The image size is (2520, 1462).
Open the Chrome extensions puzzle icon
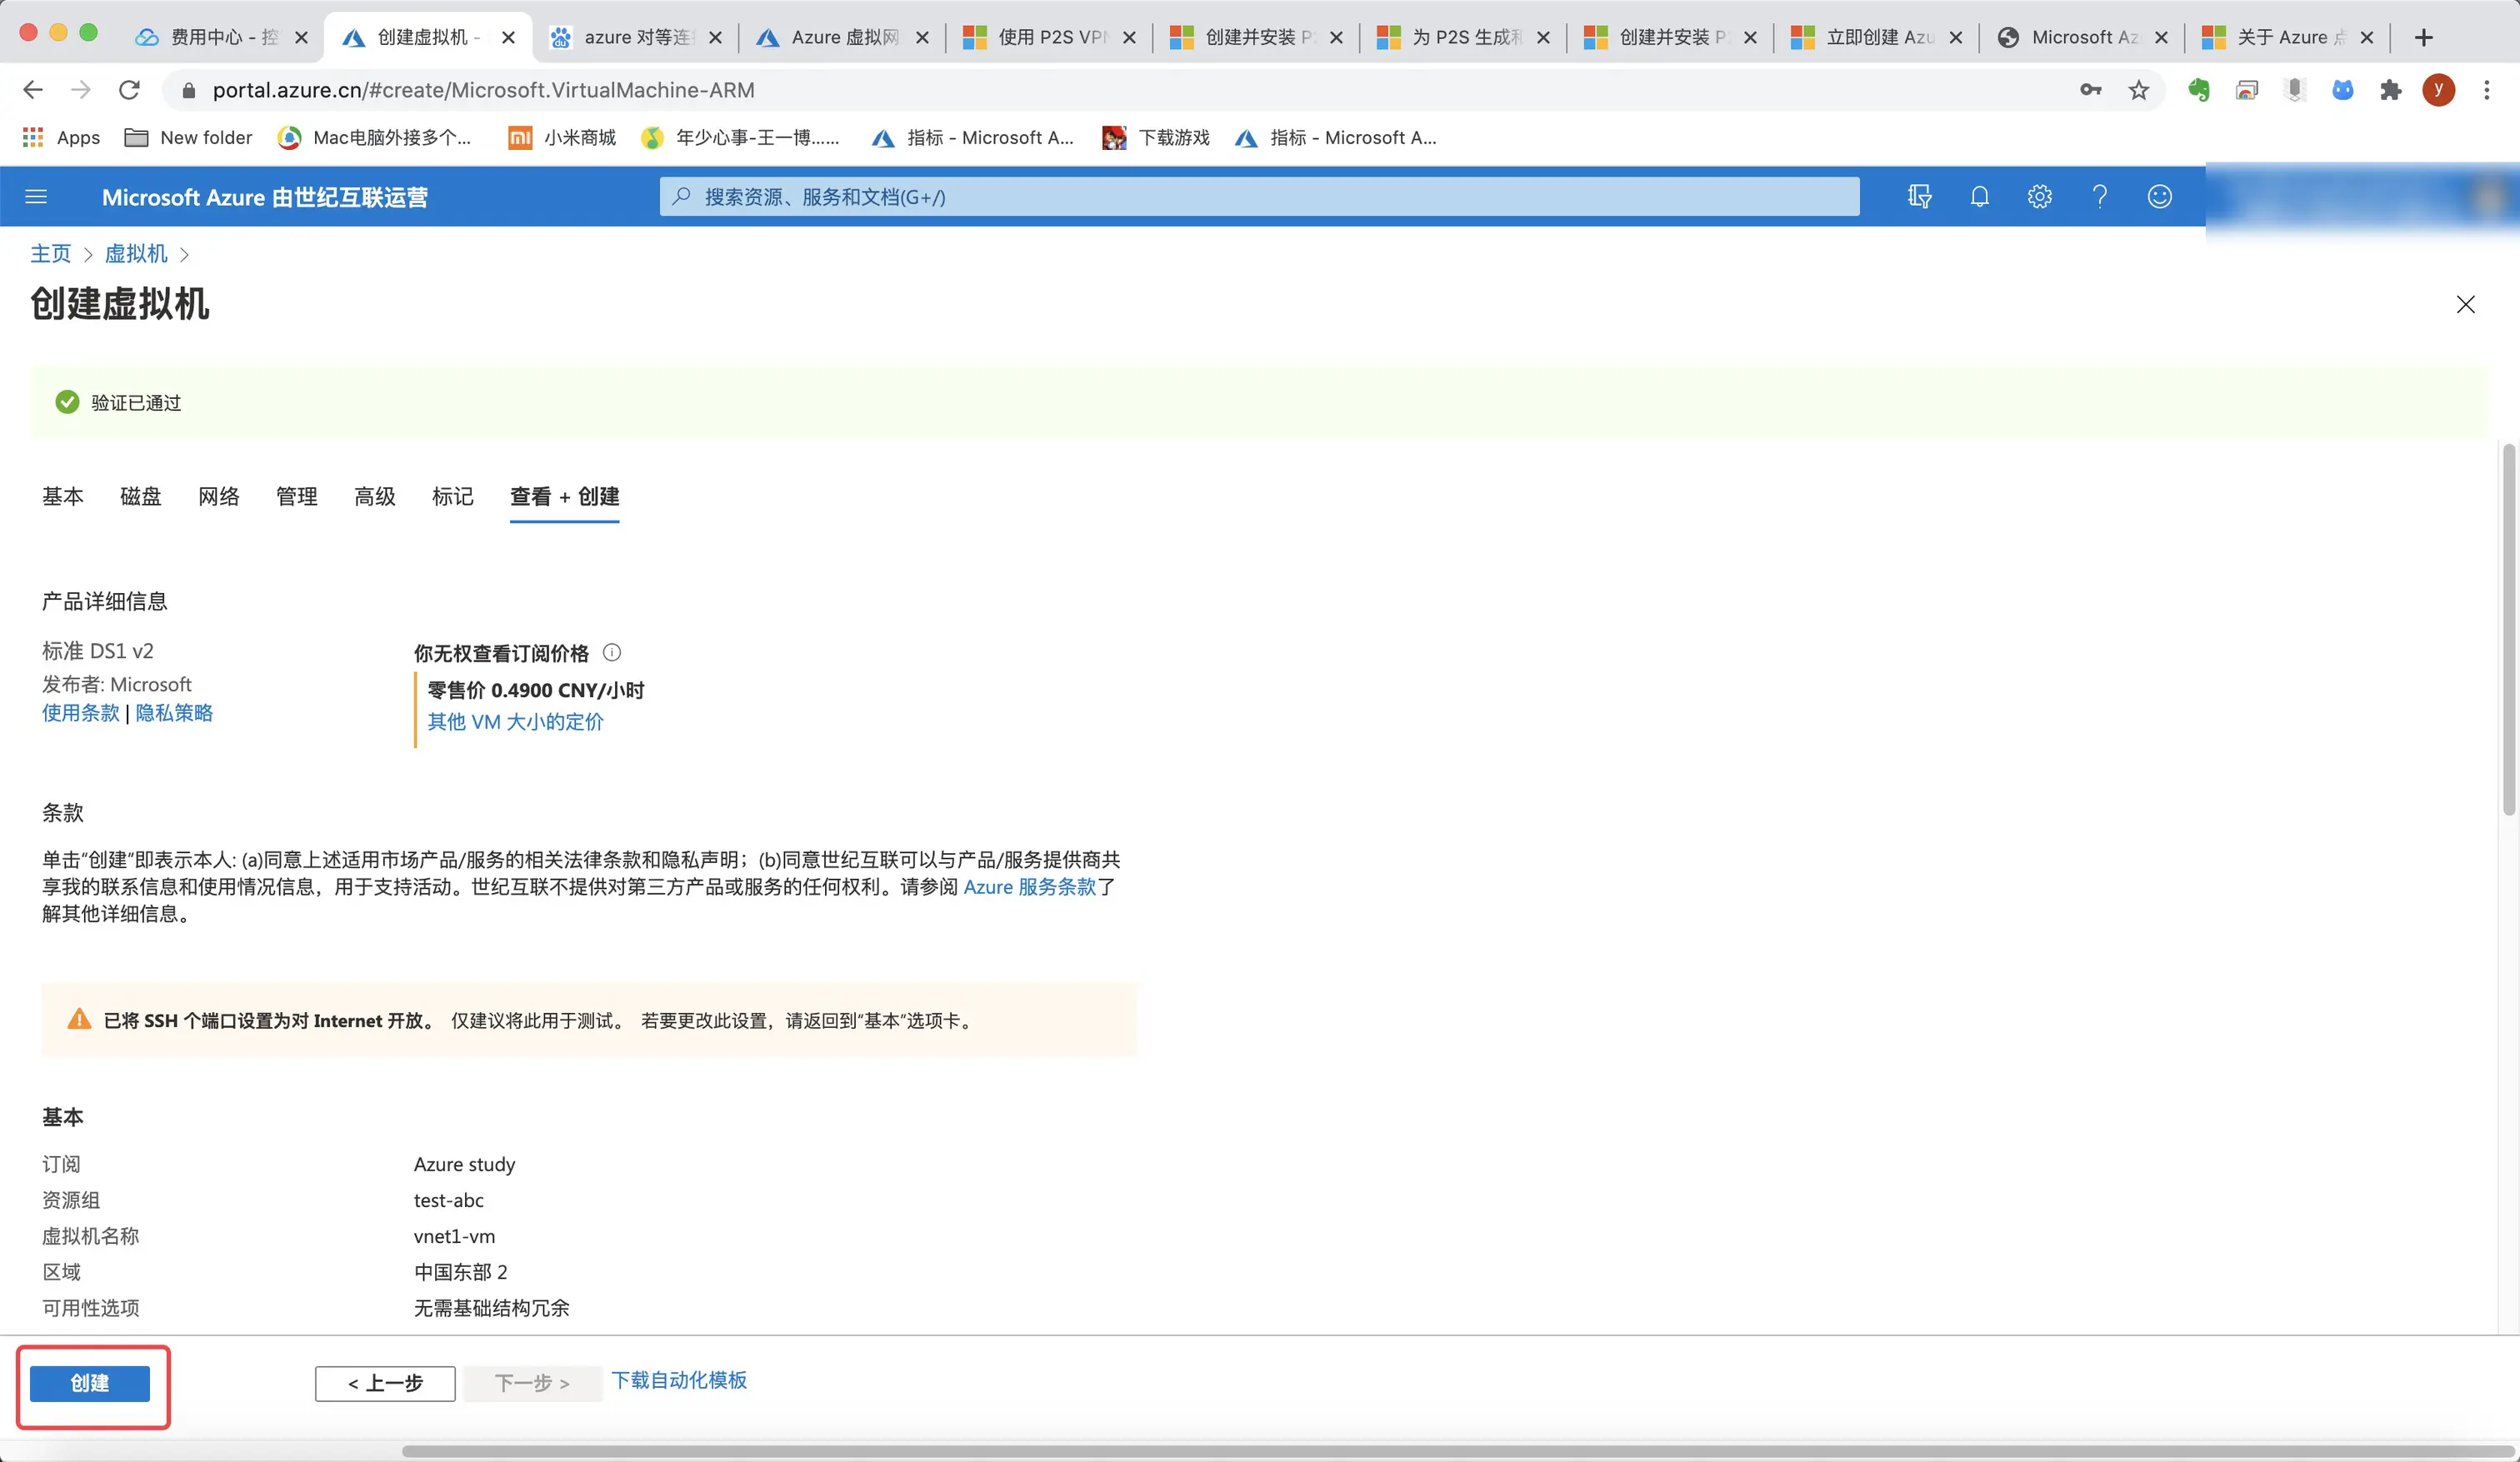2390,91
